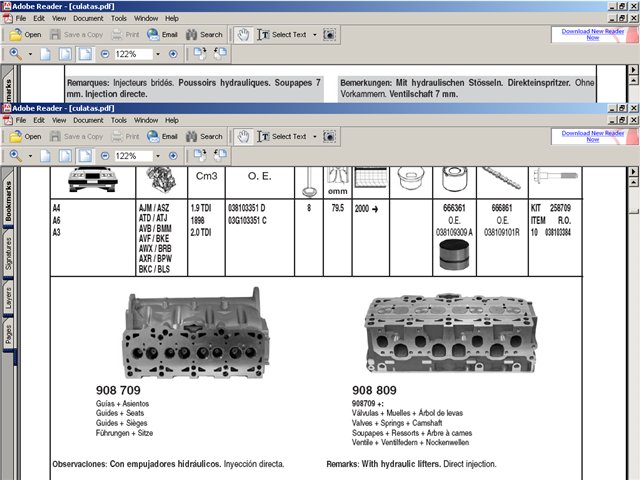Open Tools menu in front window
This screenshot has height=480, width=640.
pyautogui.click(x=119, y=120)
